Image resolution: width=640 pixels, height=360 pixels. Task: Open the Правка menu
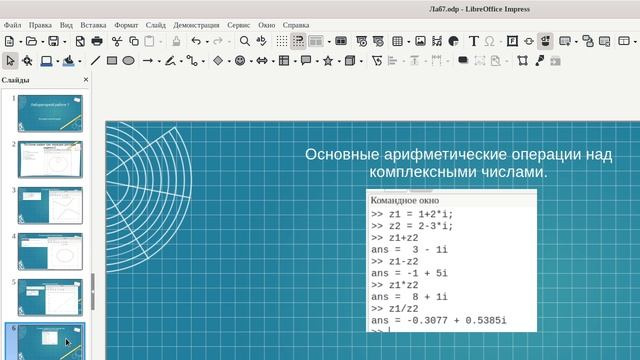tap(40, 25)
